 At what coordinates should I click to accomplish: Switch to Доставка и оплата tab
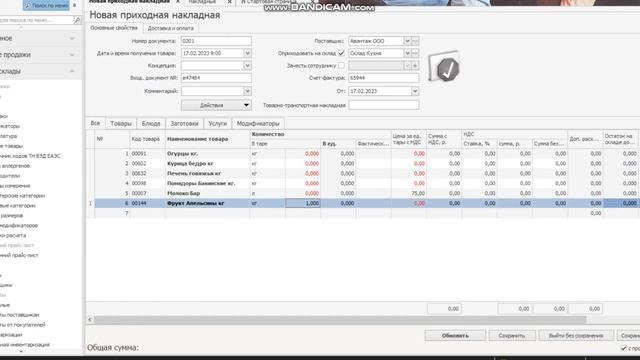(171, 29)
